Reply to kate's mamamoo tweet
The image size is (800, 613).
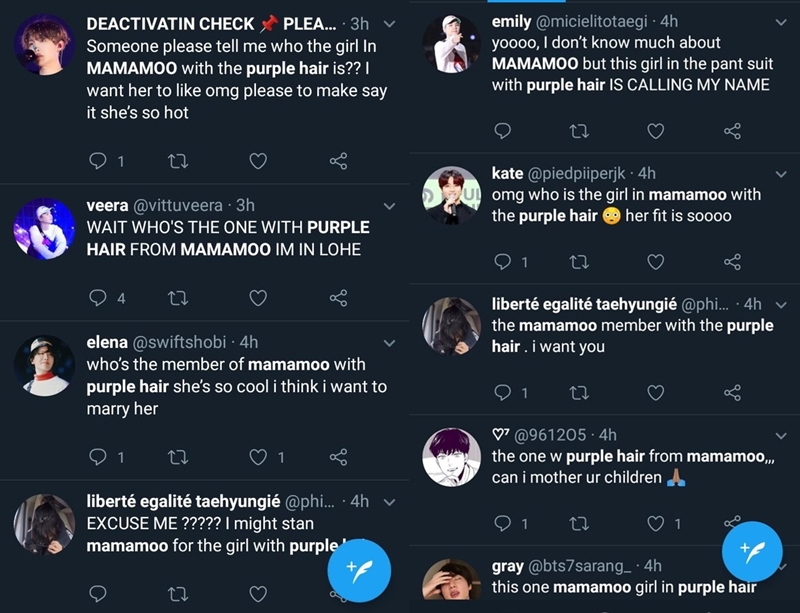click(503, 262)
